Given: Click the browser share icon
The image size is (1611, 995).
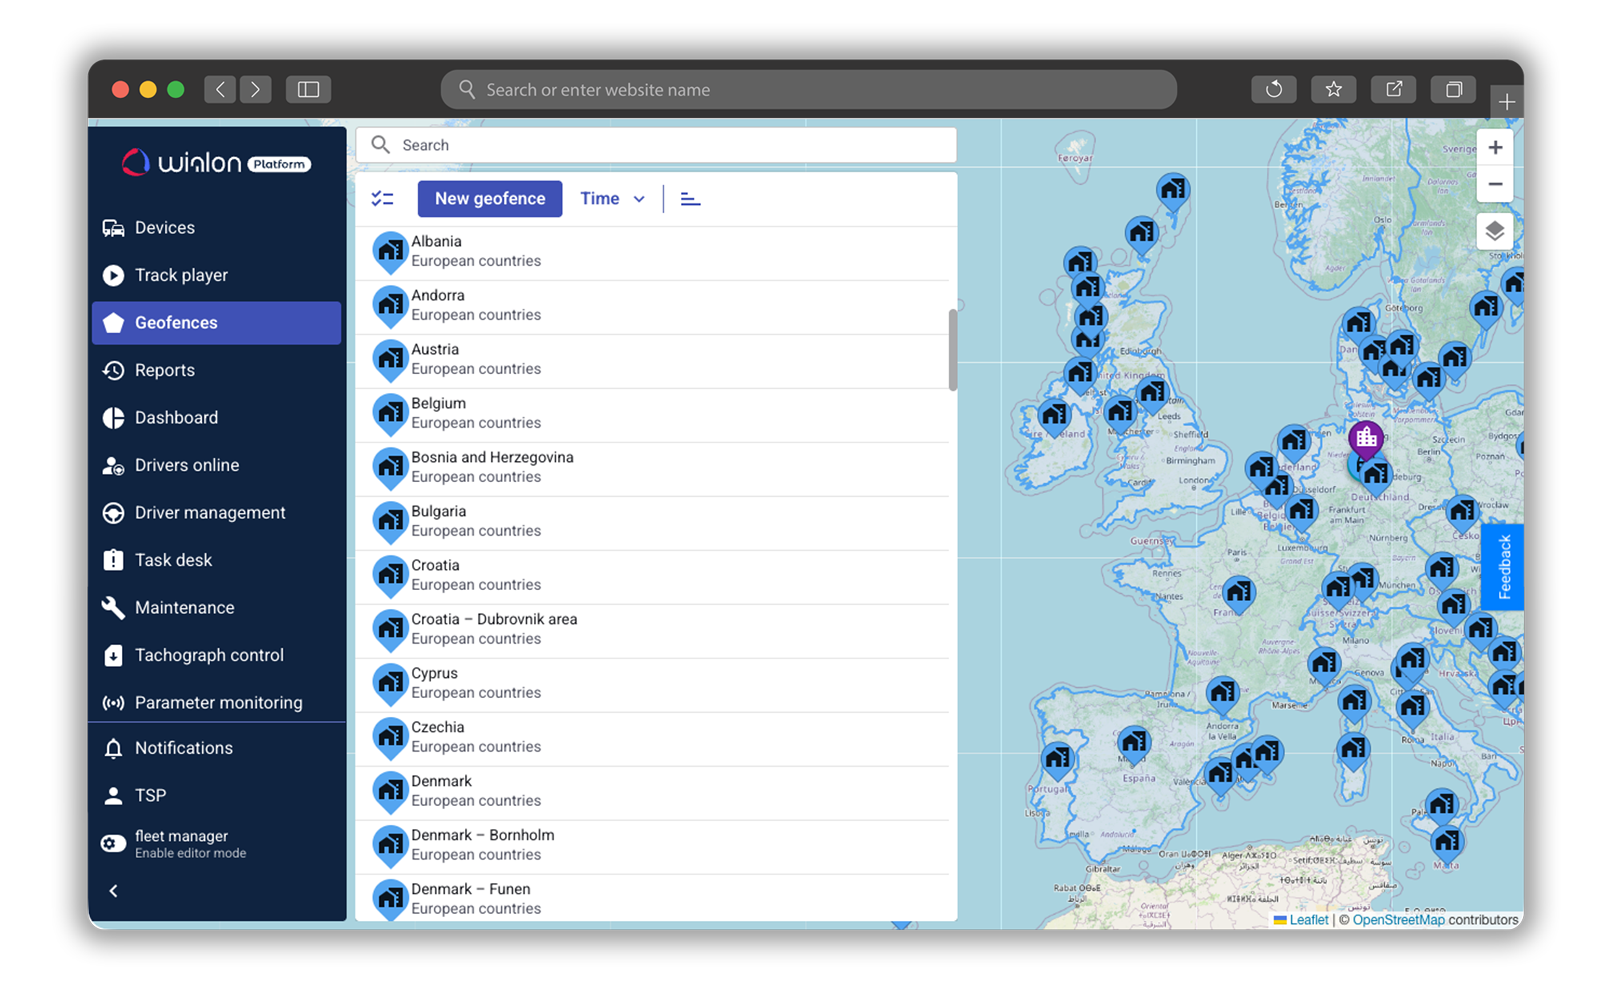Looking at the screenshot, I should tap(1394, 90).
